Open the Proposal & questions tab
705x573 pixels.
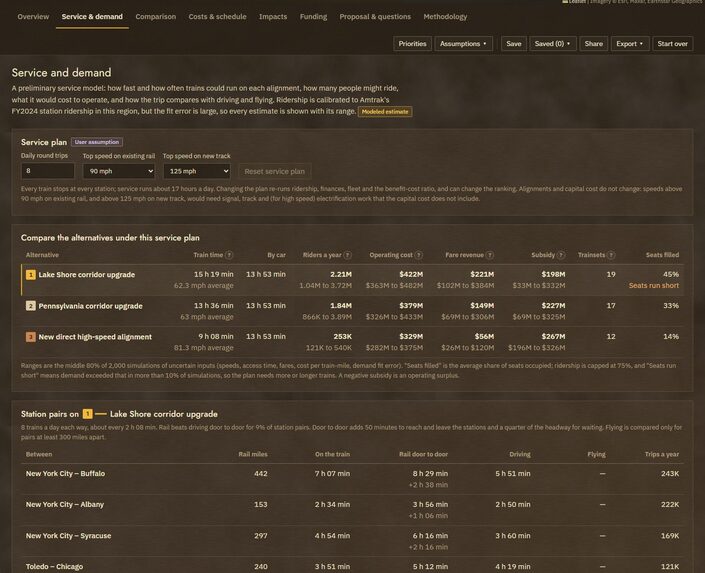click(x=375, y=17)
